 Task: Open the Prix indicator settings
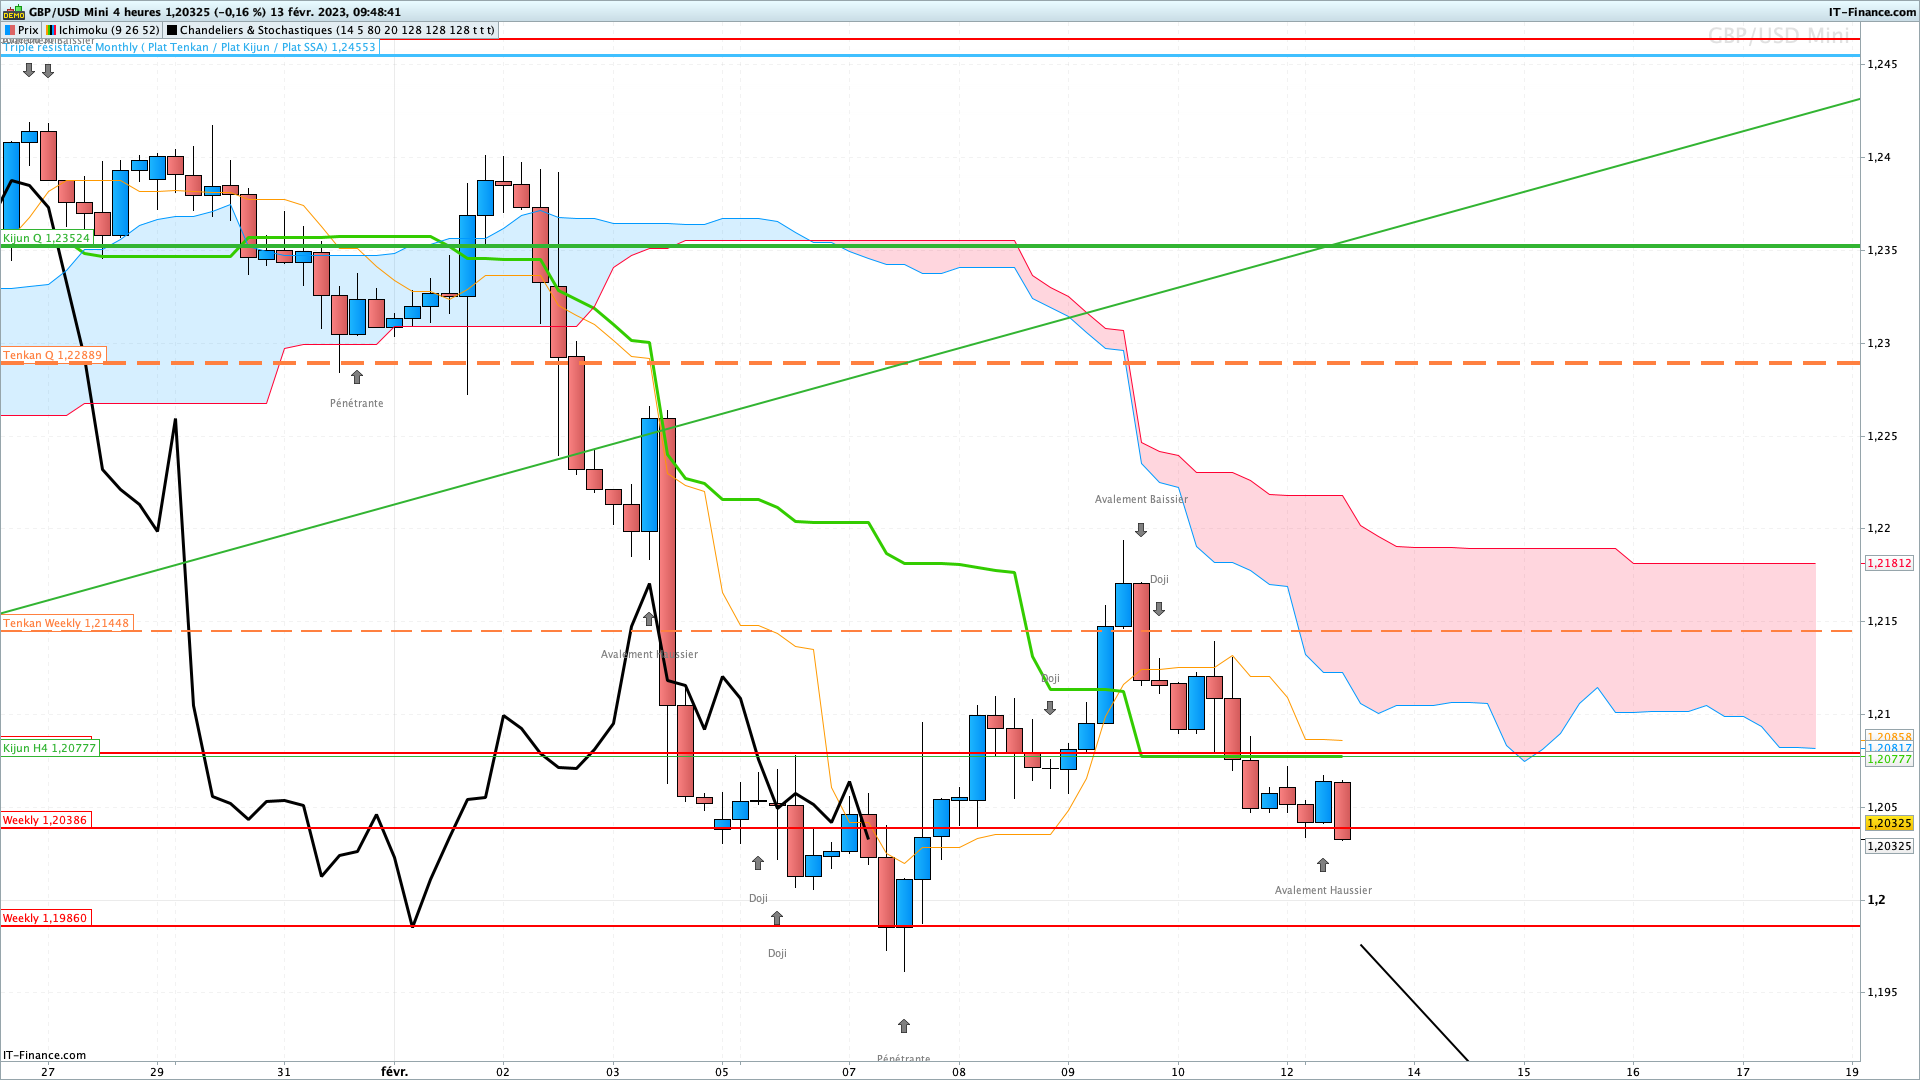(21, 30)
